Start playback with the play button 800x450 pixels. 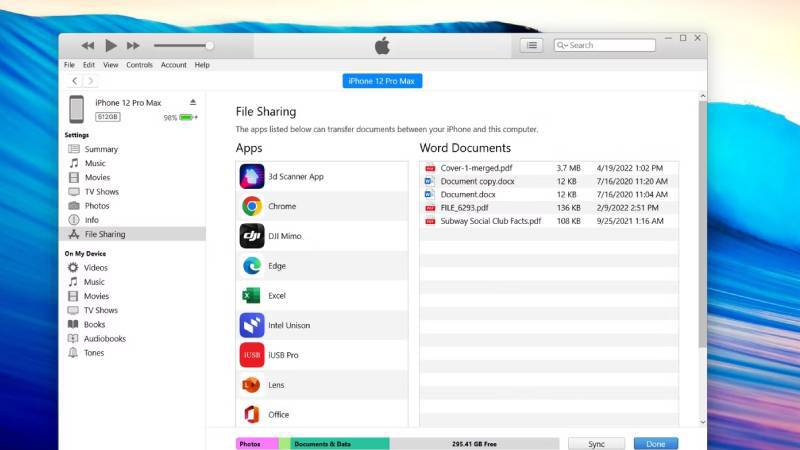click(x=110, y=45)
